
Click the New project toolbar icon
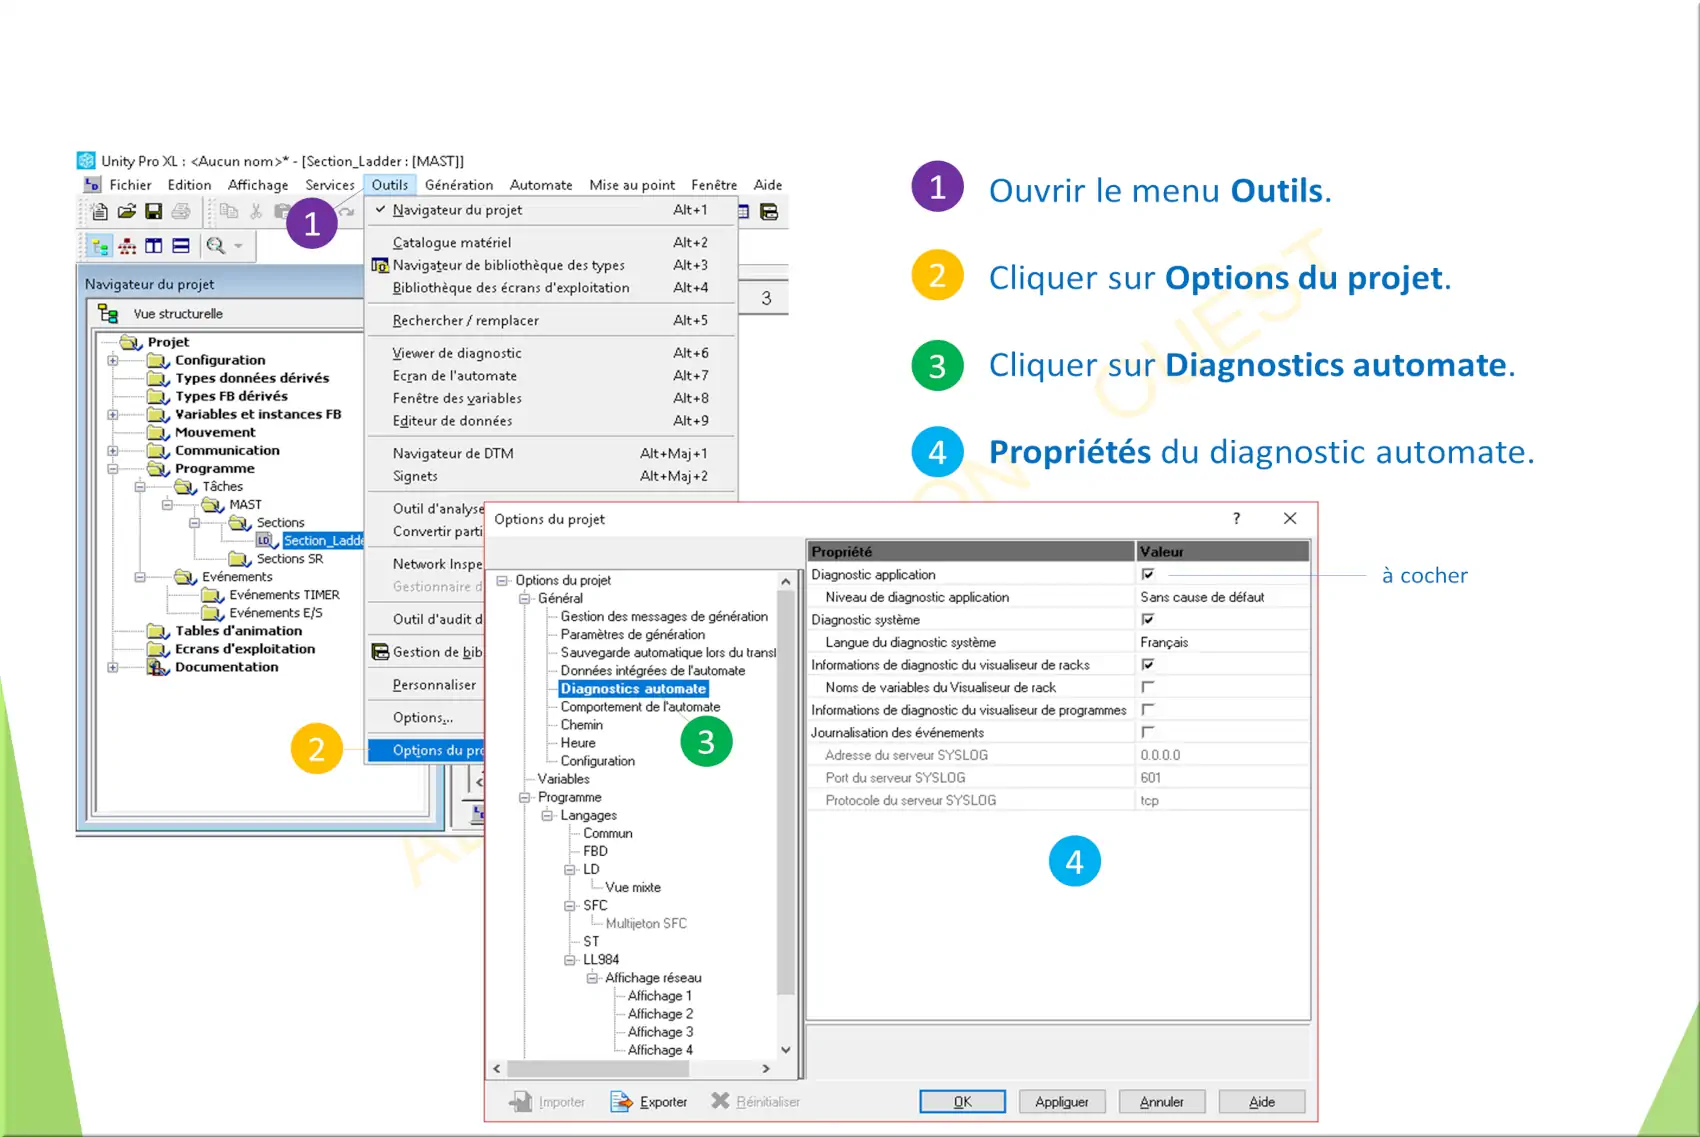pos(99,211)
